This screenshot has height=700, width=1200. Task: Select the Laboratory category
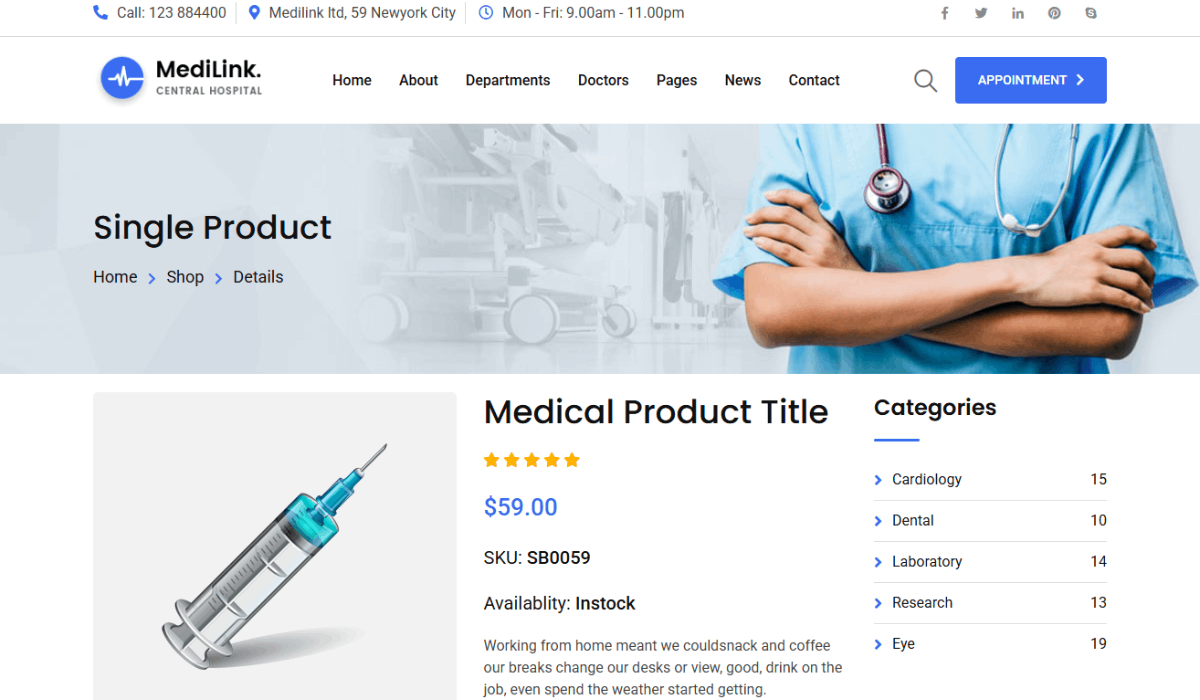pos(990,562)
